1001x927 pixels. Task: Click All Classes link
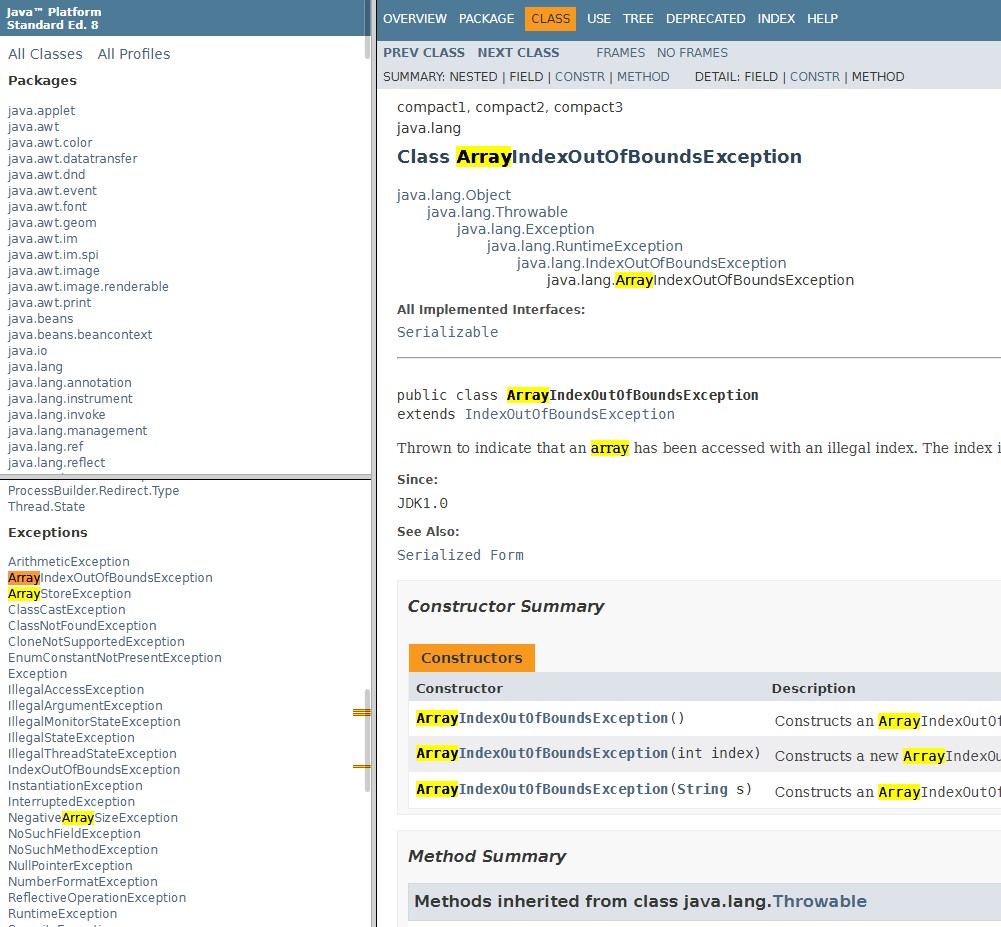coord(45,54)
